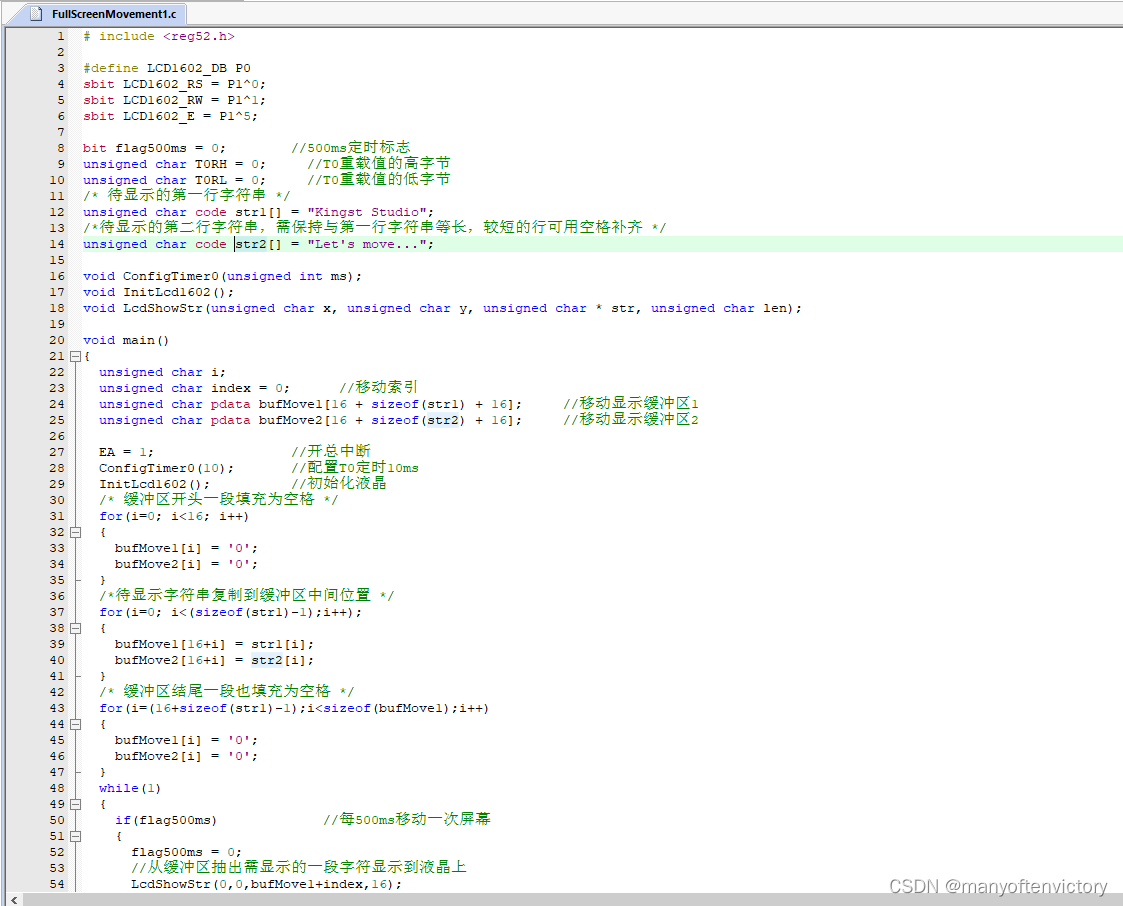Click on '#define LCD1602_DB P0' text
1123x906 pixels.
167,68
